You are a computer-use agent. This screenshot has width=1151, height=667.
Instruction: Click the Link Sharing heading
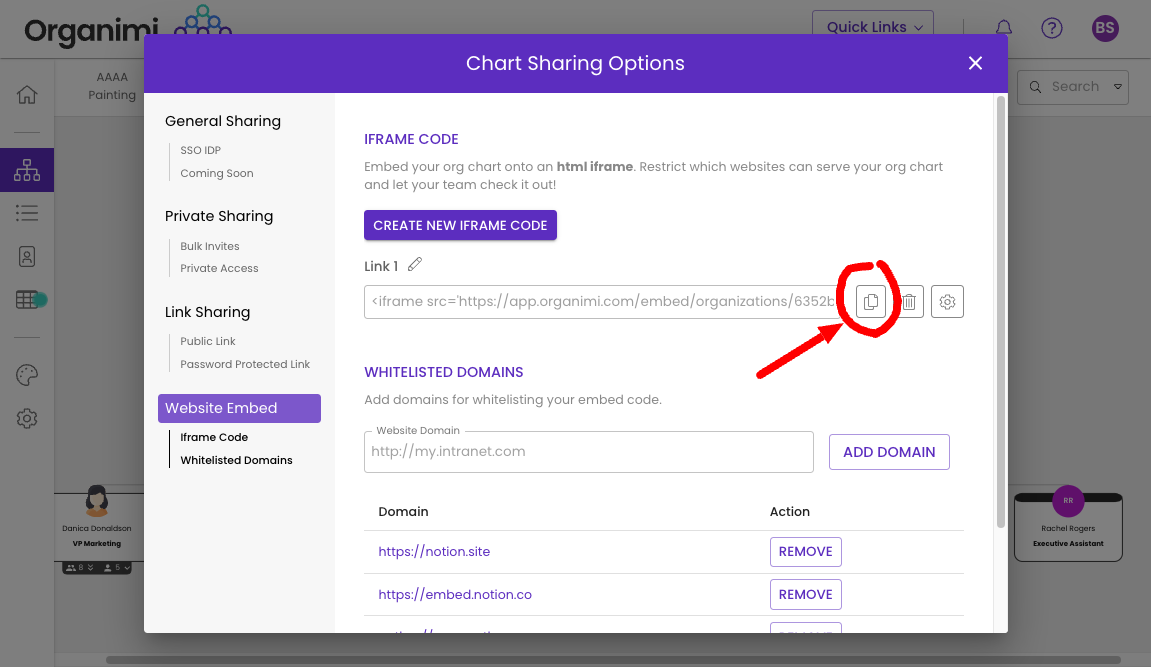point(207,312)
